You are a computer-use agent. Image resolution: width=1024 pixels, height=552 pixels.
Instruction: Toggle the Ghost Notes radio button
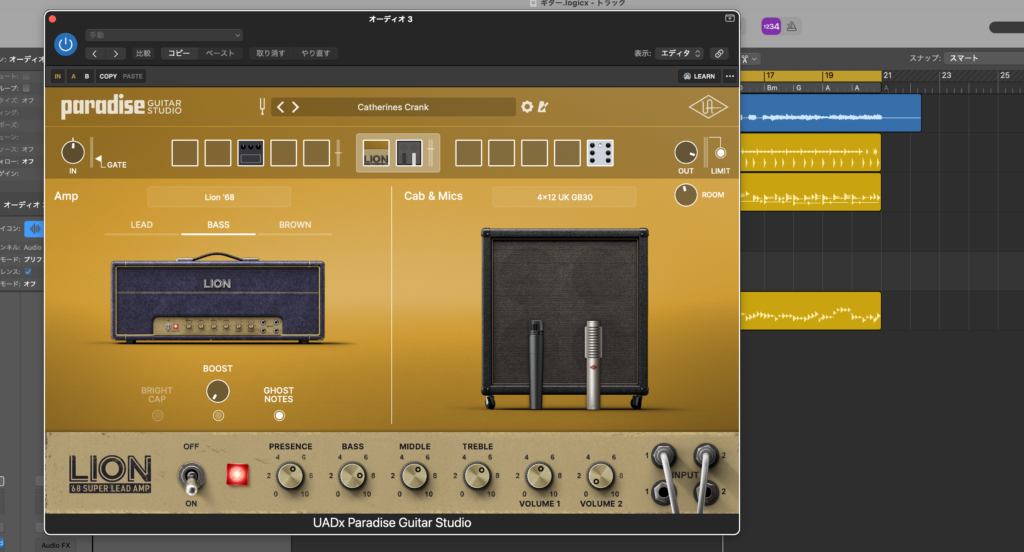click(x=279, y=415)
